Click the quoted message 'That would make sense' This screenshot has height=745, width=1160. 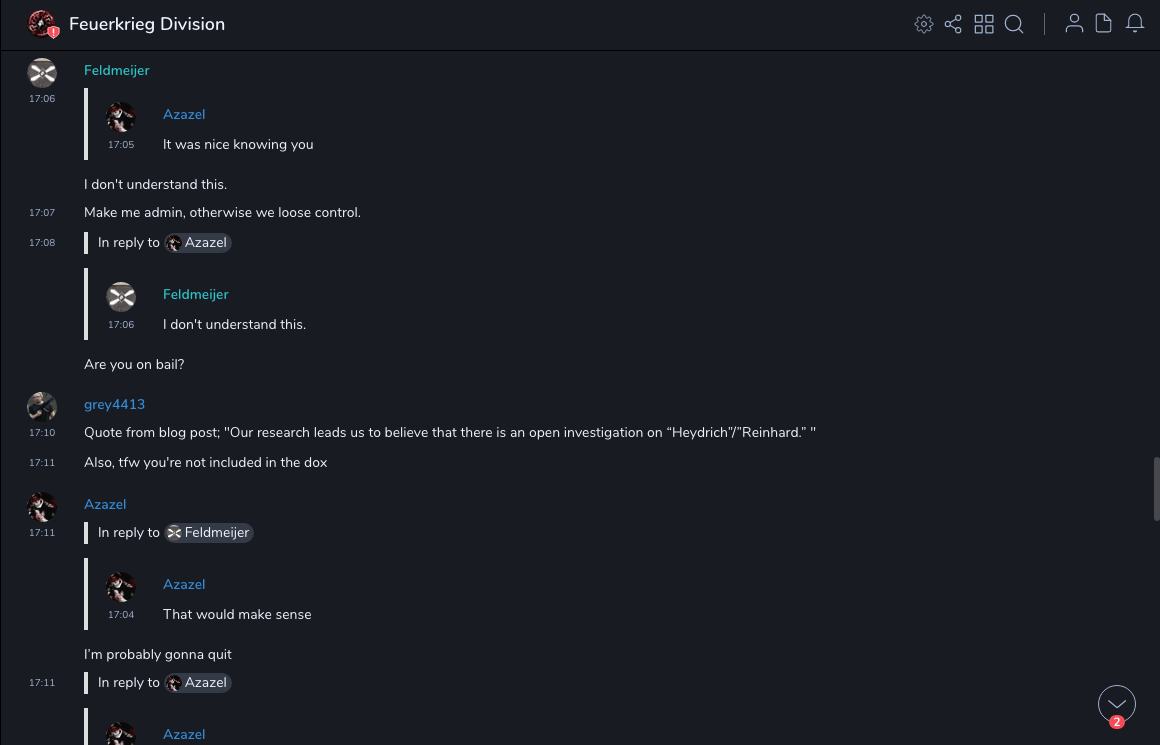237,614
